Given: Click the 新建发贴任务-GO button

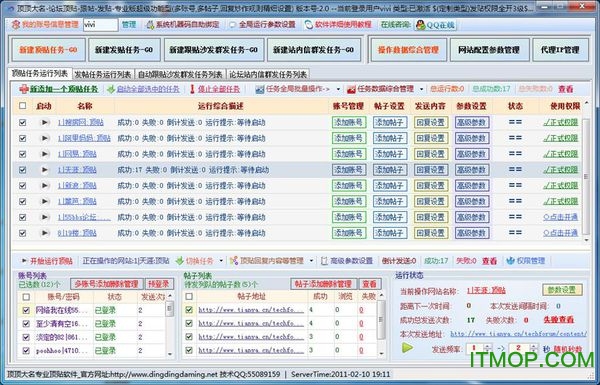Looking at the screenshot, I should (x=124, y=50).
